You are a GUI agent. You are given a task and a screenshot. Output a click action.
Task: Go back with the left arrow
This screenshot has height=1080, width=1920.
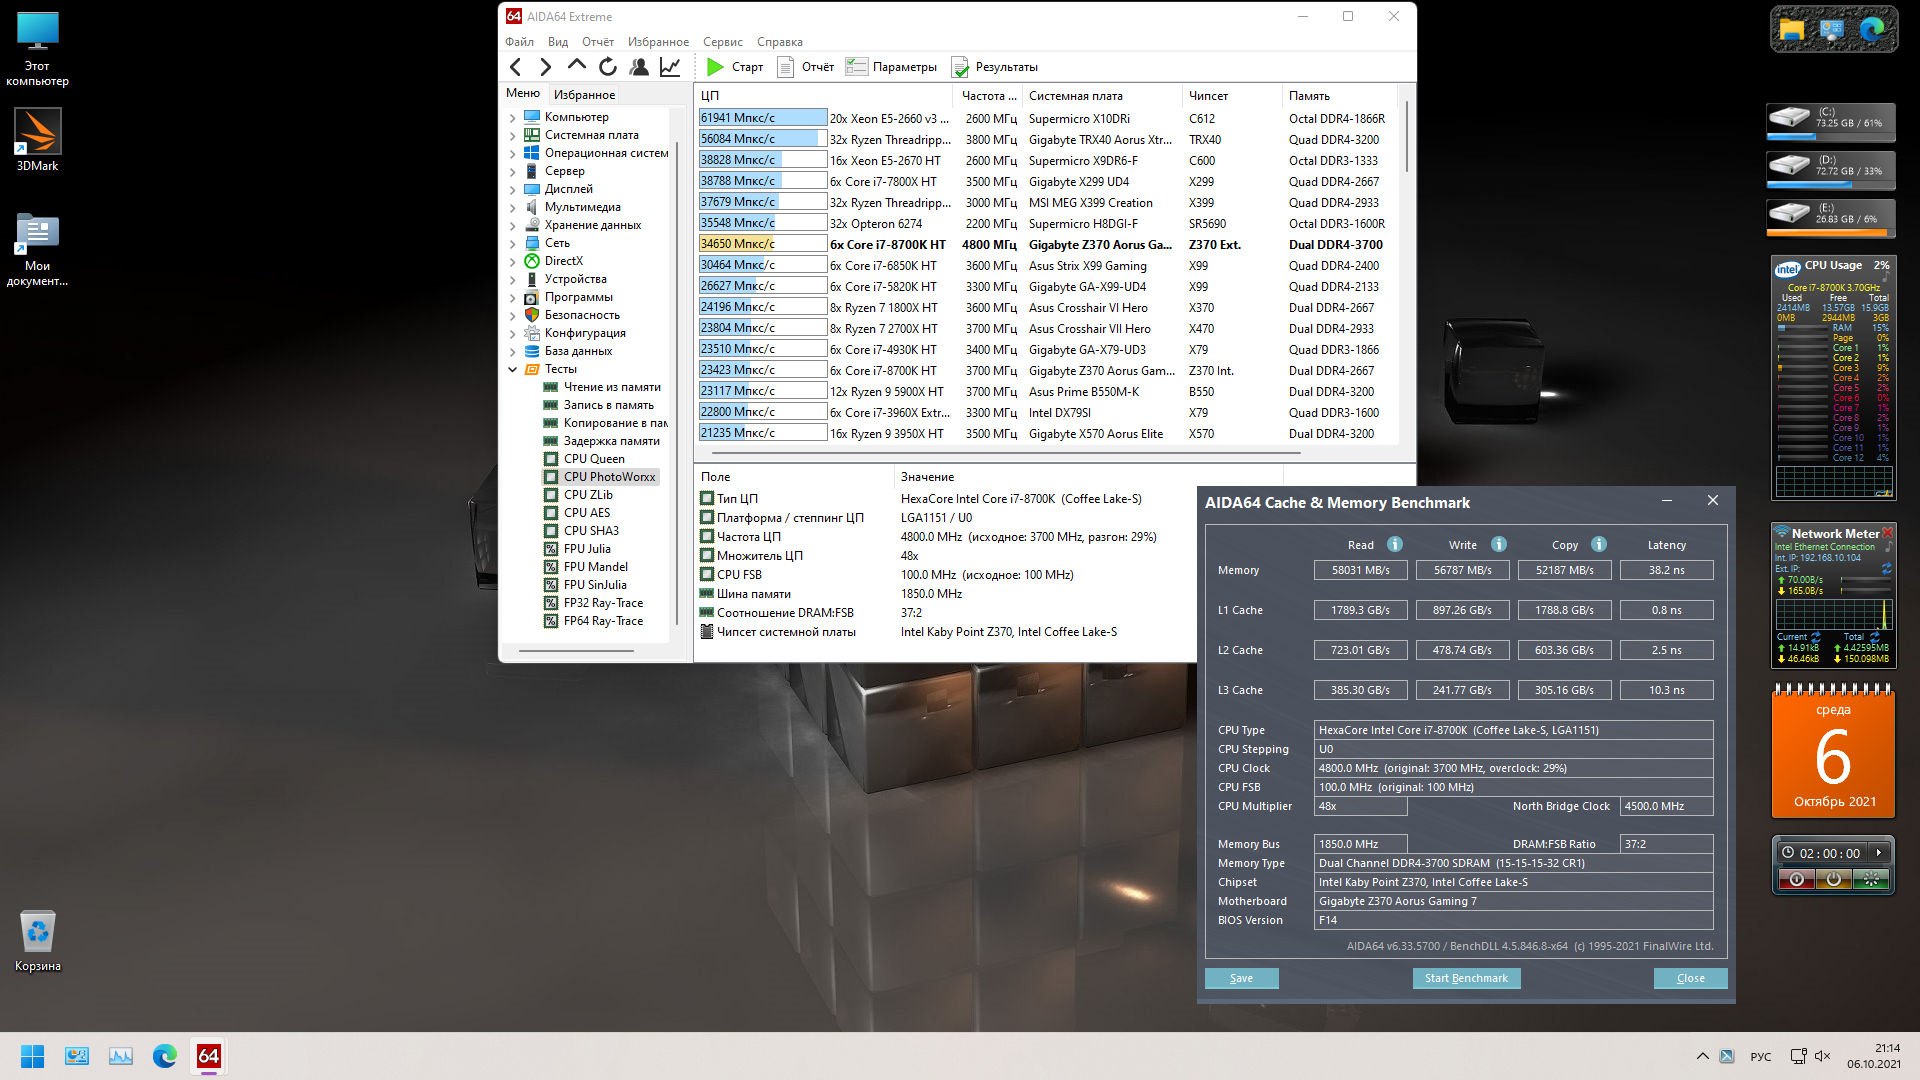click(x=516, y=67)
